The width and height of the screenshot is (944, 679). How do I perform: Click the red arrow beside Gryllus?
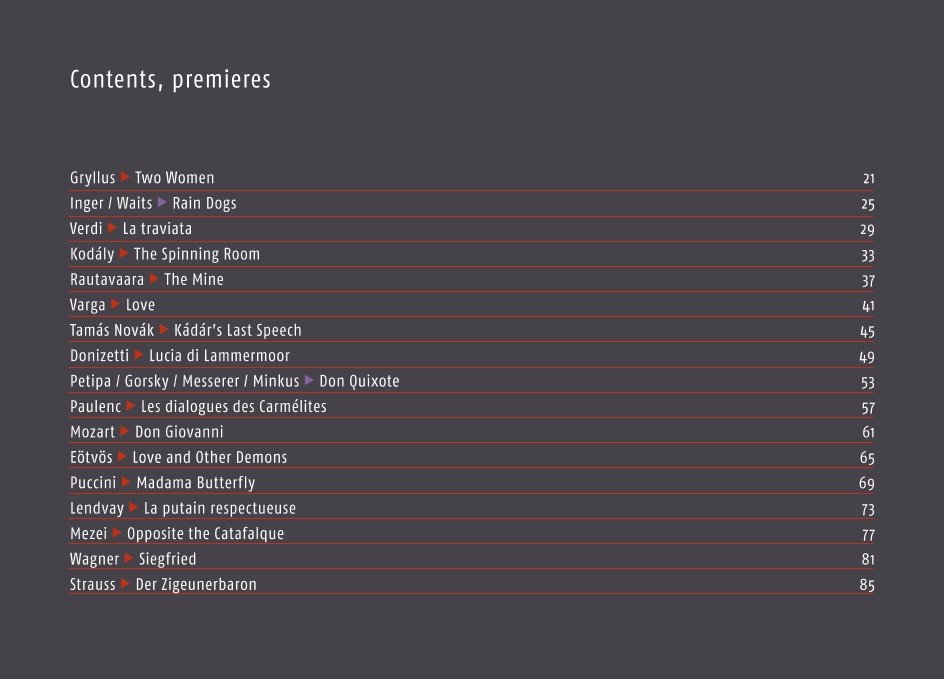pos(125,177)
